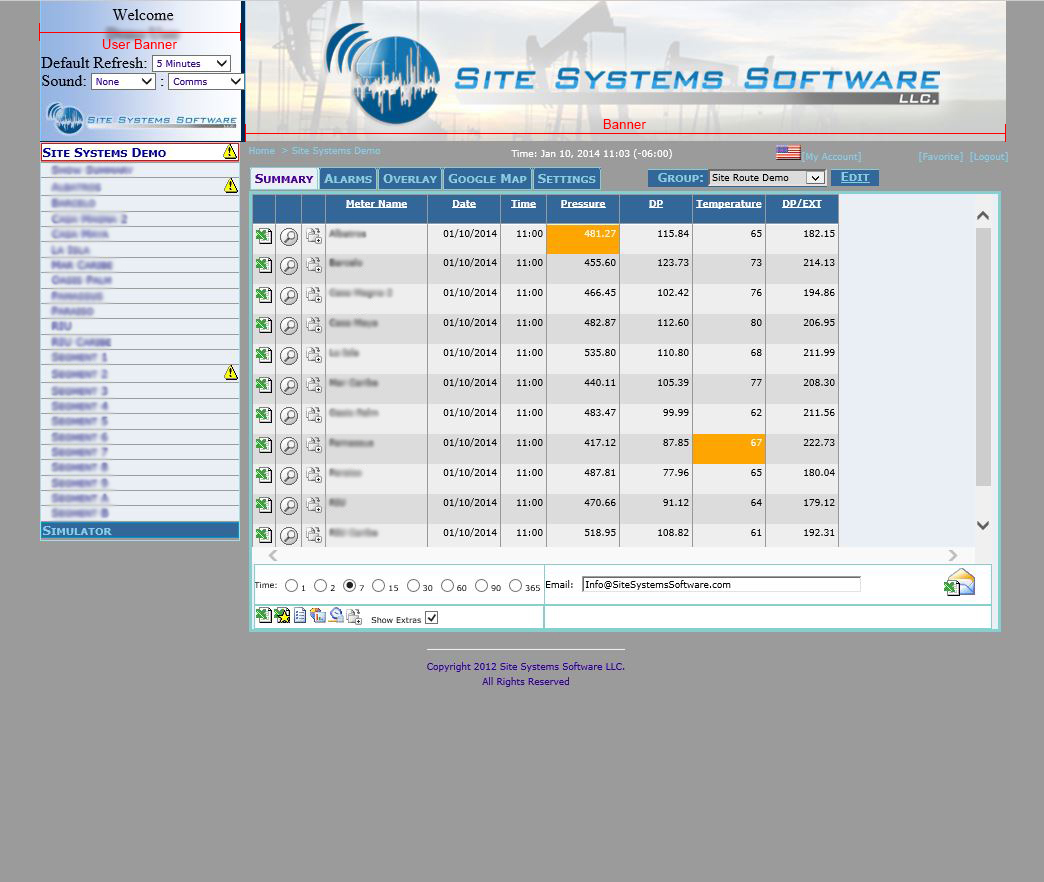Image resolution: width=1044 pixels, height=882 pixels.
Task: Click the Excel star icon in bottom toolbar
Action: (282, 616)
